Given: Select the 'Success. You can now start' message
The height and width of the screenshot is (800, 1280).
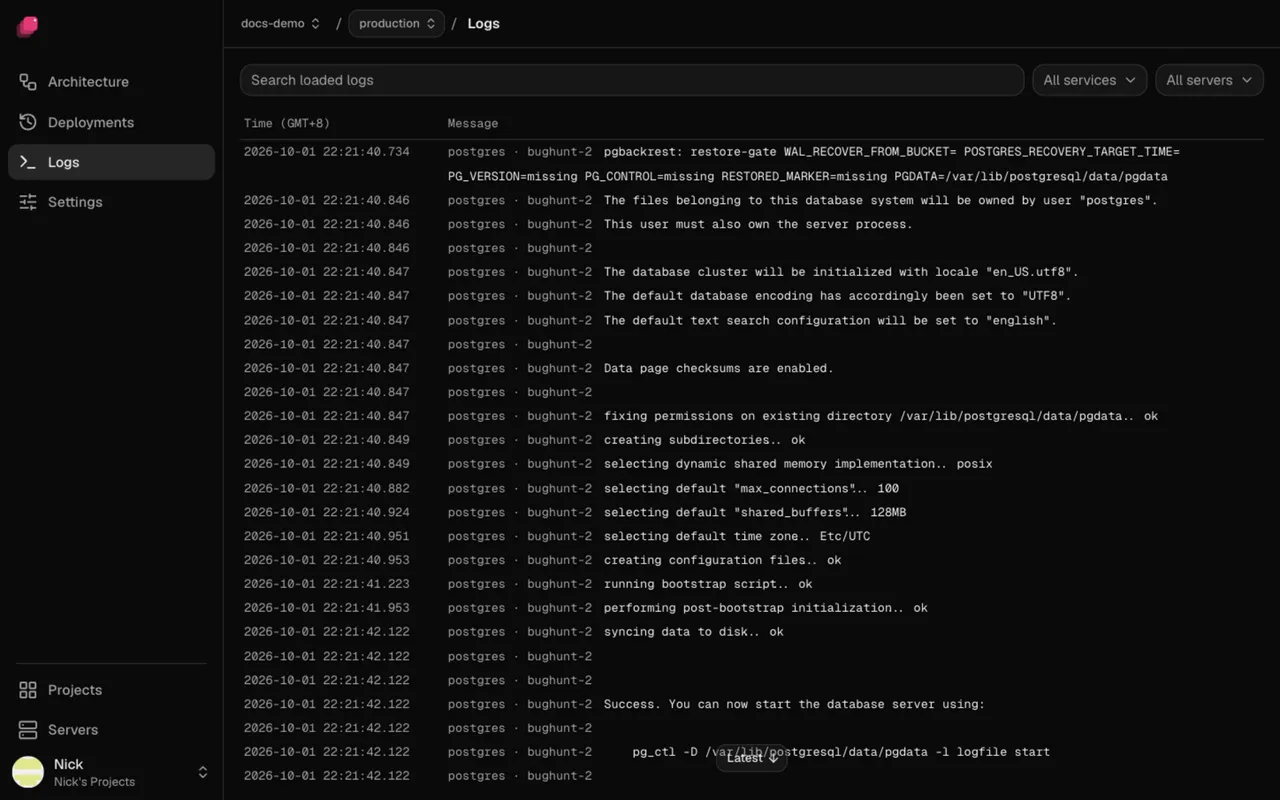Looking at the screenshot, I should point(794,704).
